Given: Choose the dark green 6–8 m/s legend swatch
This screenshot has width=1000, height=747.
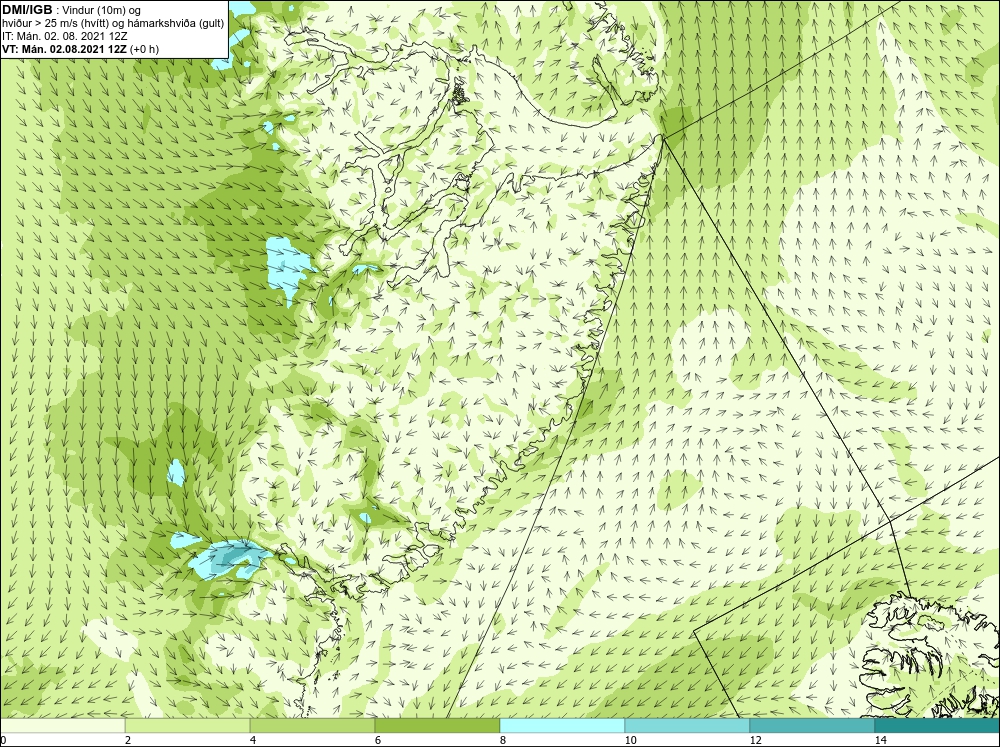Looking at the screenshot, I should (438, 726).
